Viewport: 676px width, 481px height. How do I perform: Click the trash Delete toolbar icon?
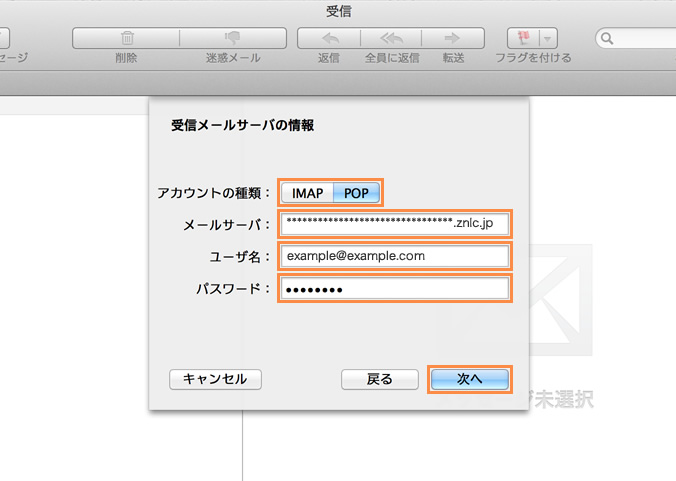coord(127,38)
